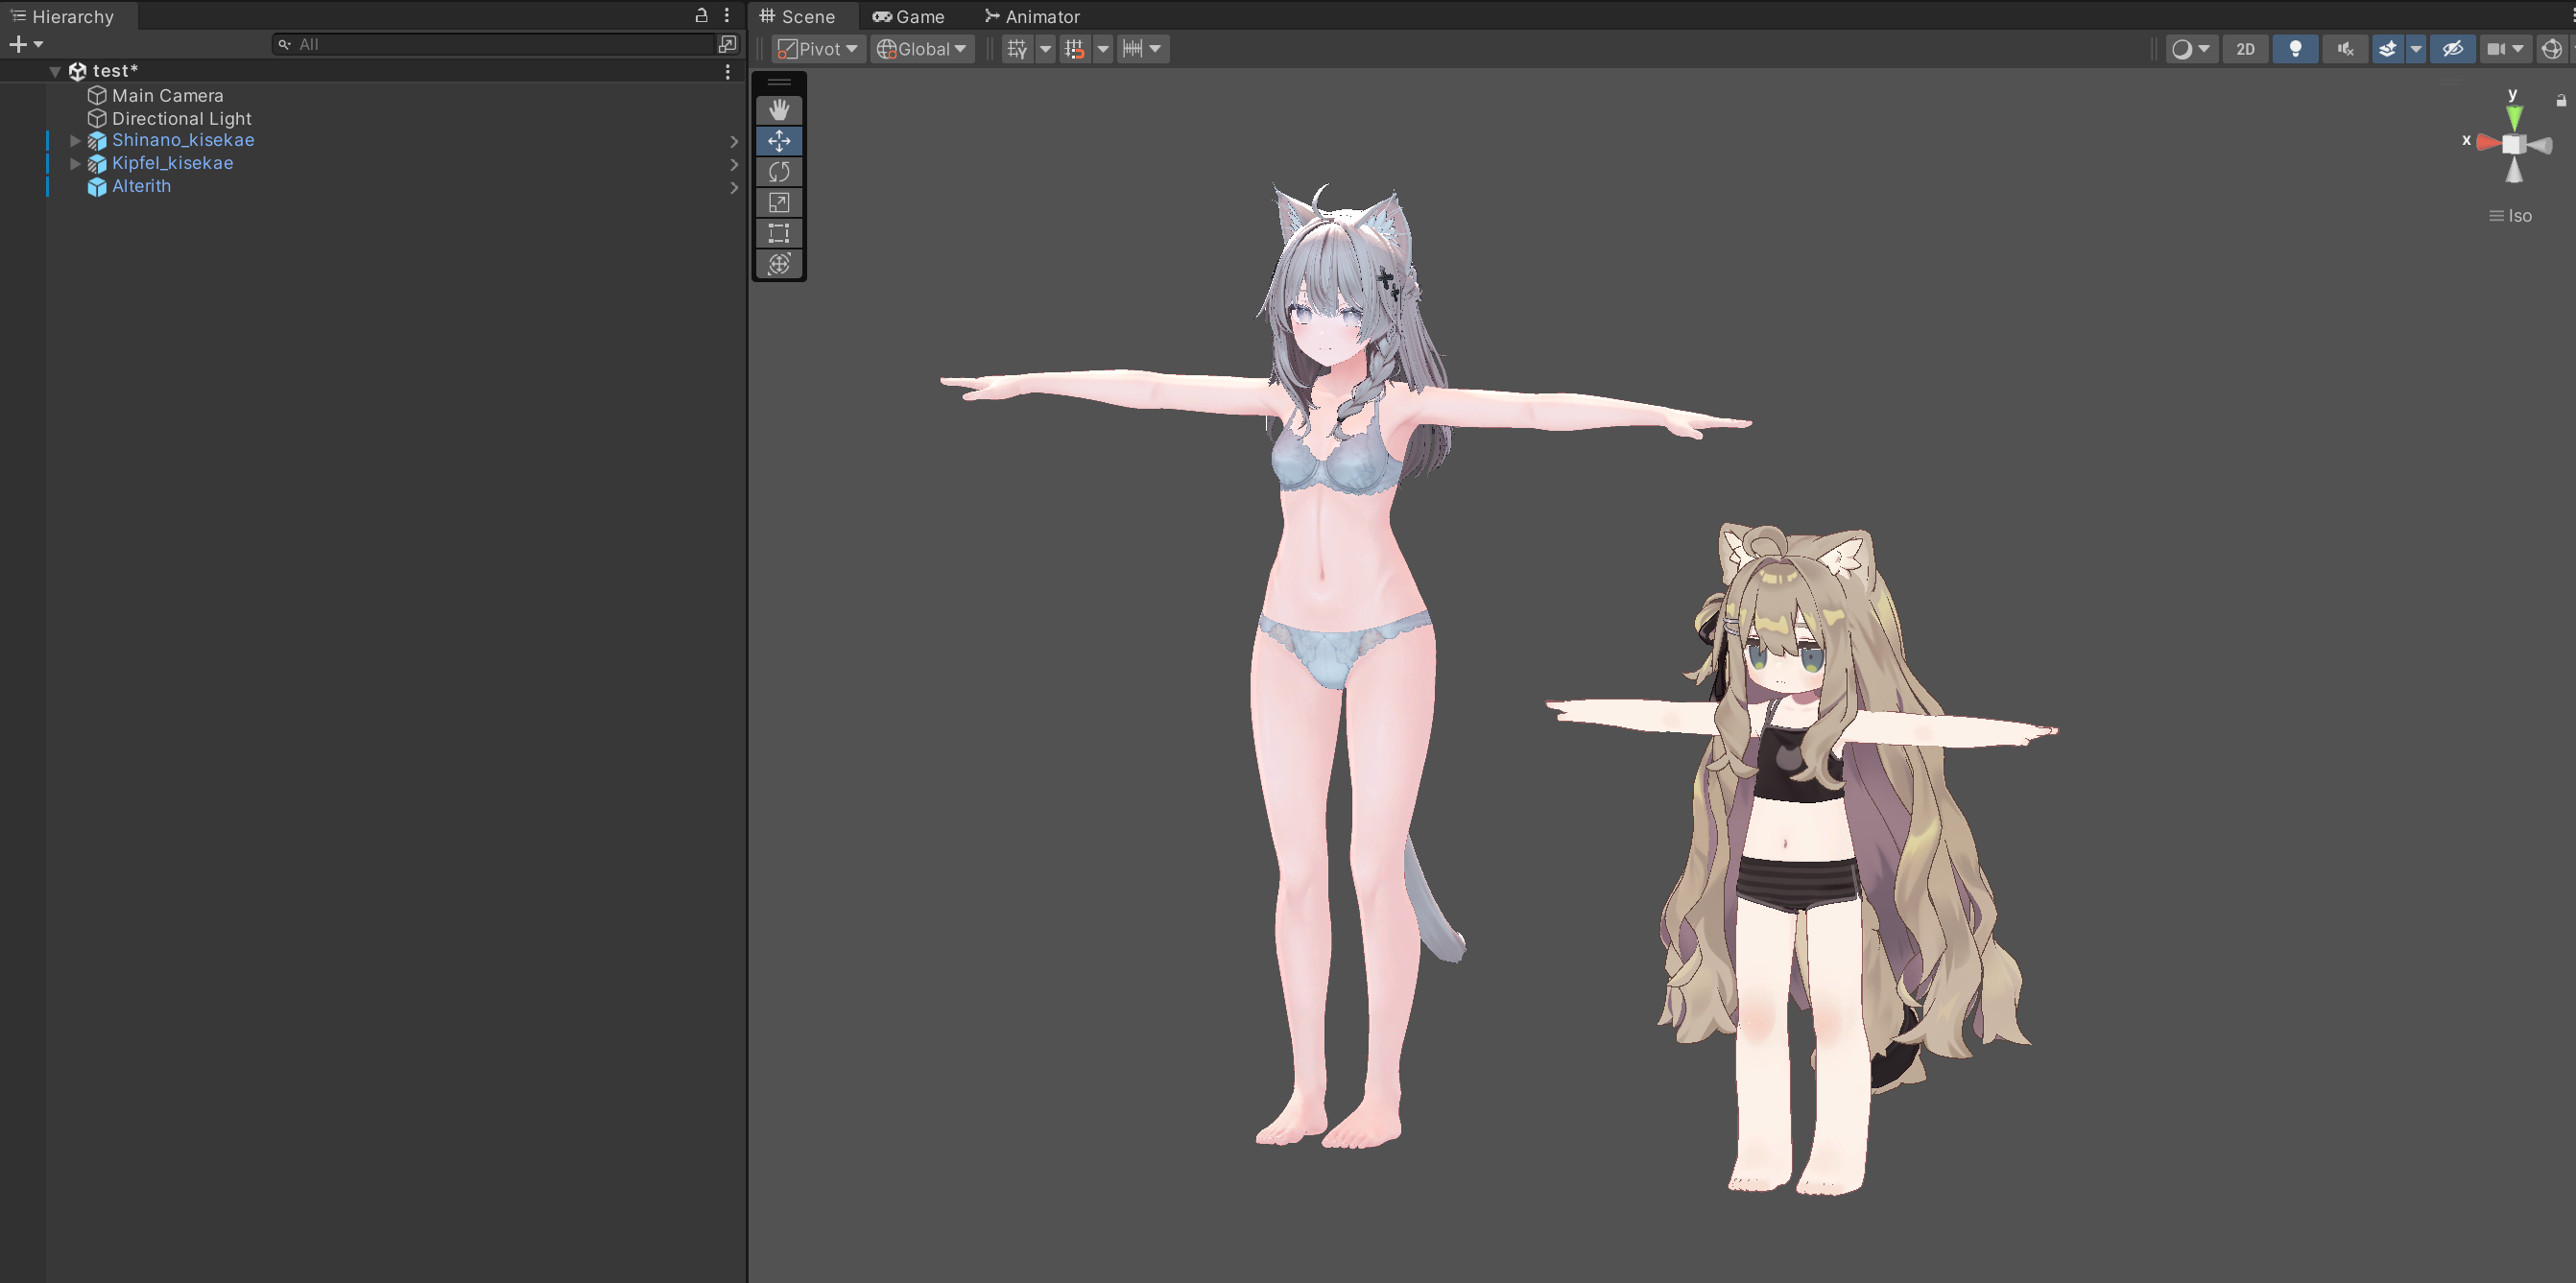Click the Main Camera object icon
The image size is (2576, 1283).
pyautogui.click(x=97, y=95)
